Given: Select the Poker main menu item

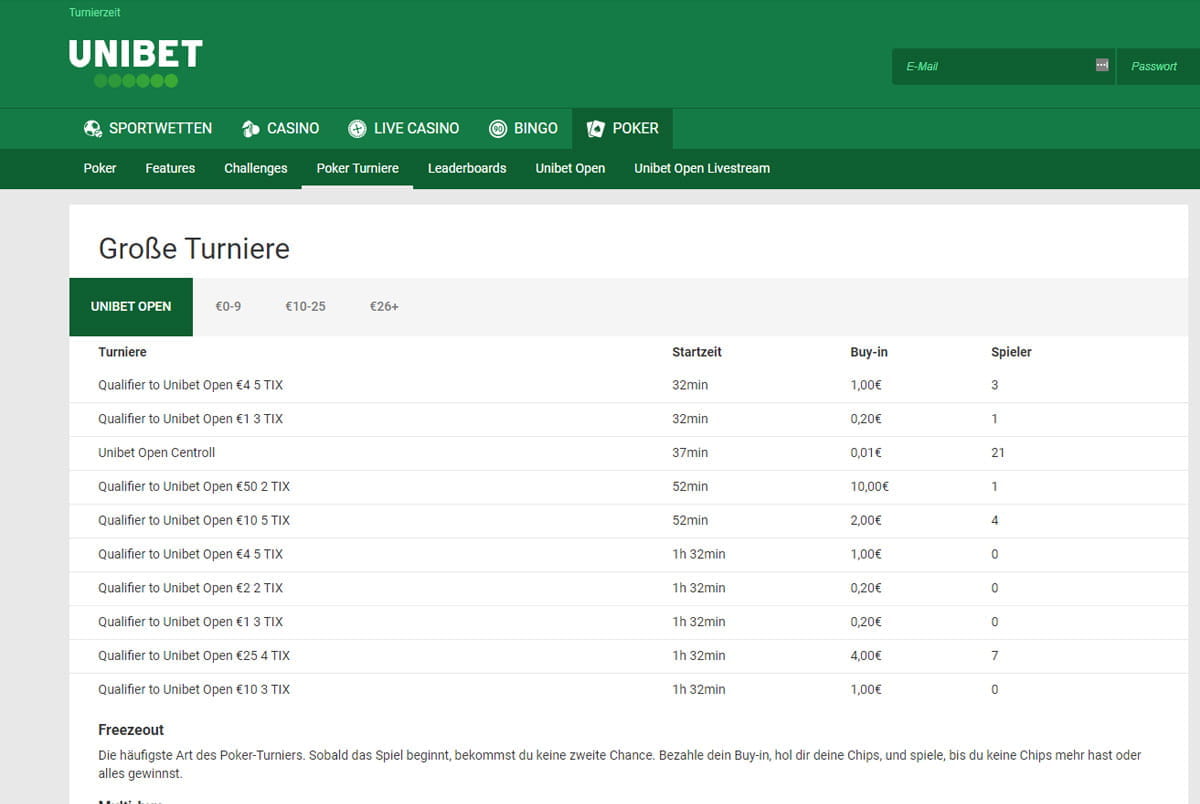Looking at the screenshot, I should click(x=622, y=129).
